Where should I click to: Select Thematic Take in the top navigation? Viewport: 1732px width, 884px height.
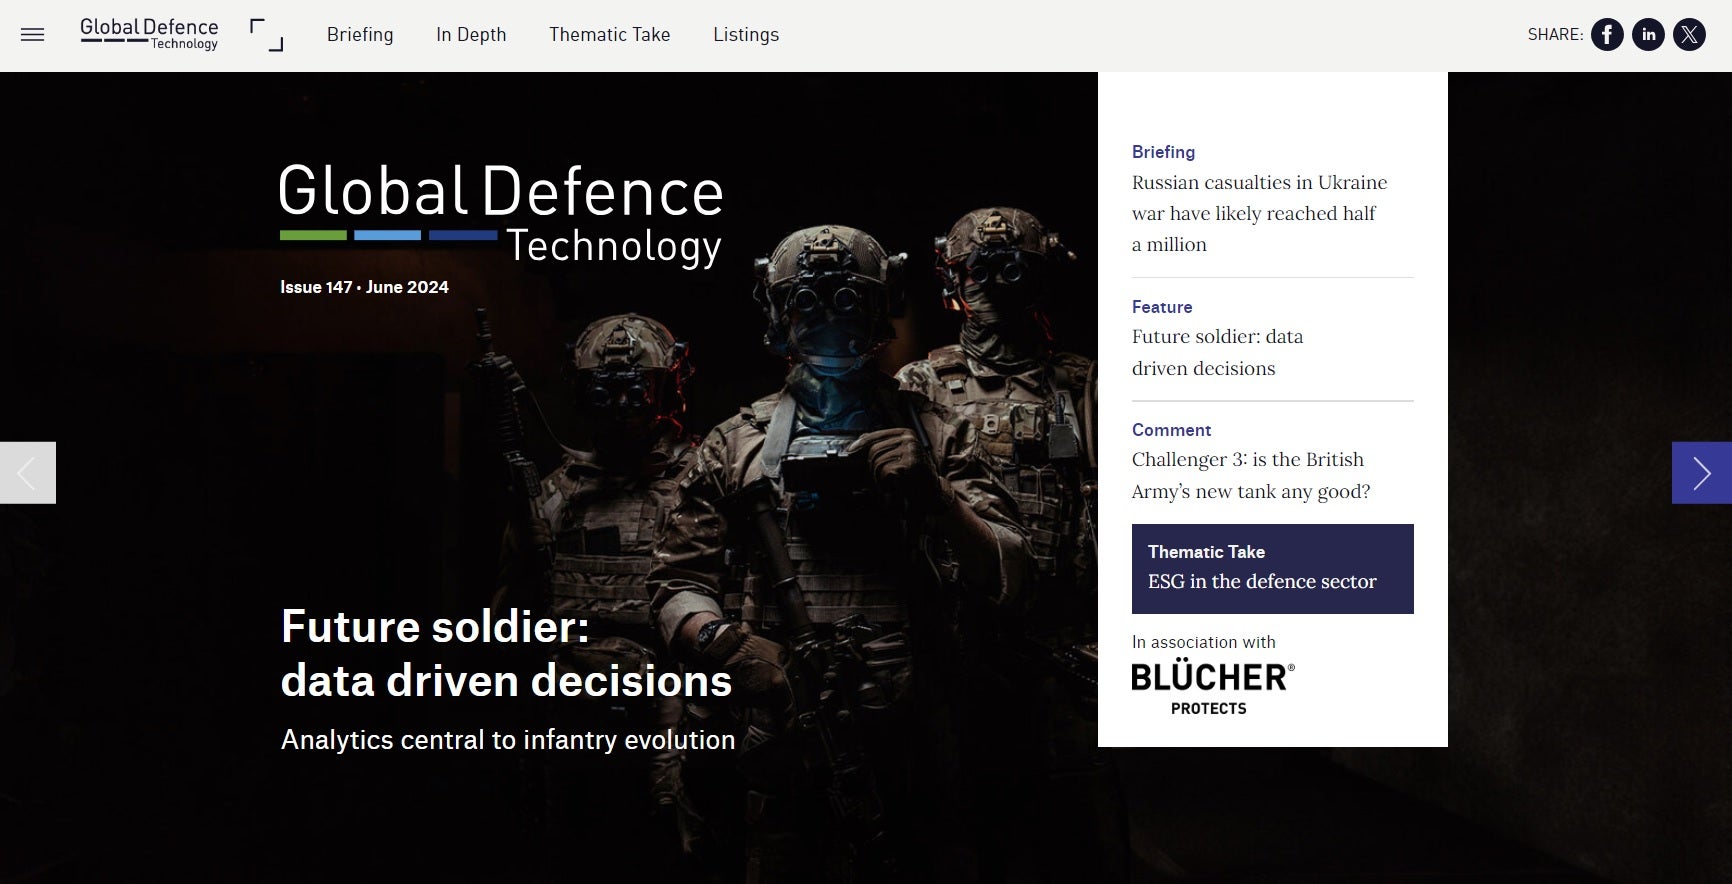pyautogui.click(x=609, y=35)
